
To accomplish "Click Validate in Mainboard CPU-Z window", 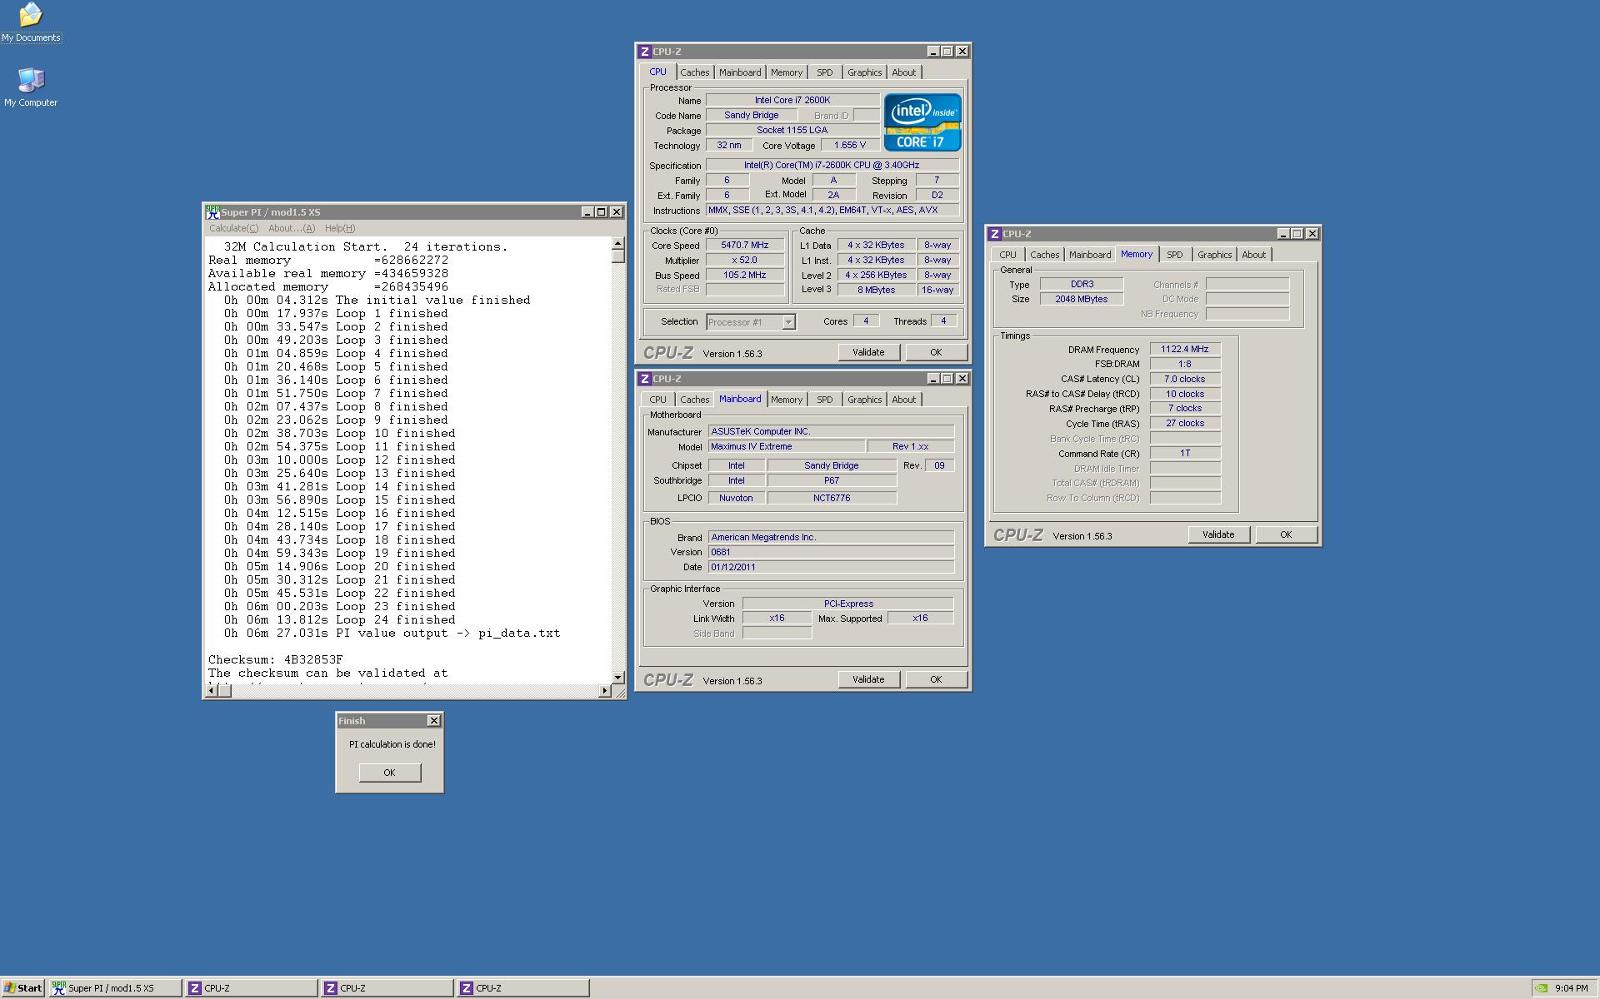I will pos(868,679).
